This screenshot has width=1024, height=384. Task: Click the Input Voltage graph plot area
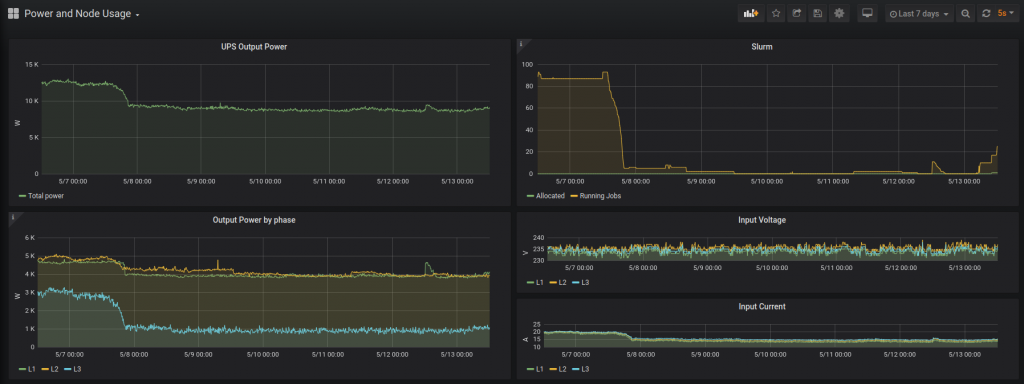[773, 249]
